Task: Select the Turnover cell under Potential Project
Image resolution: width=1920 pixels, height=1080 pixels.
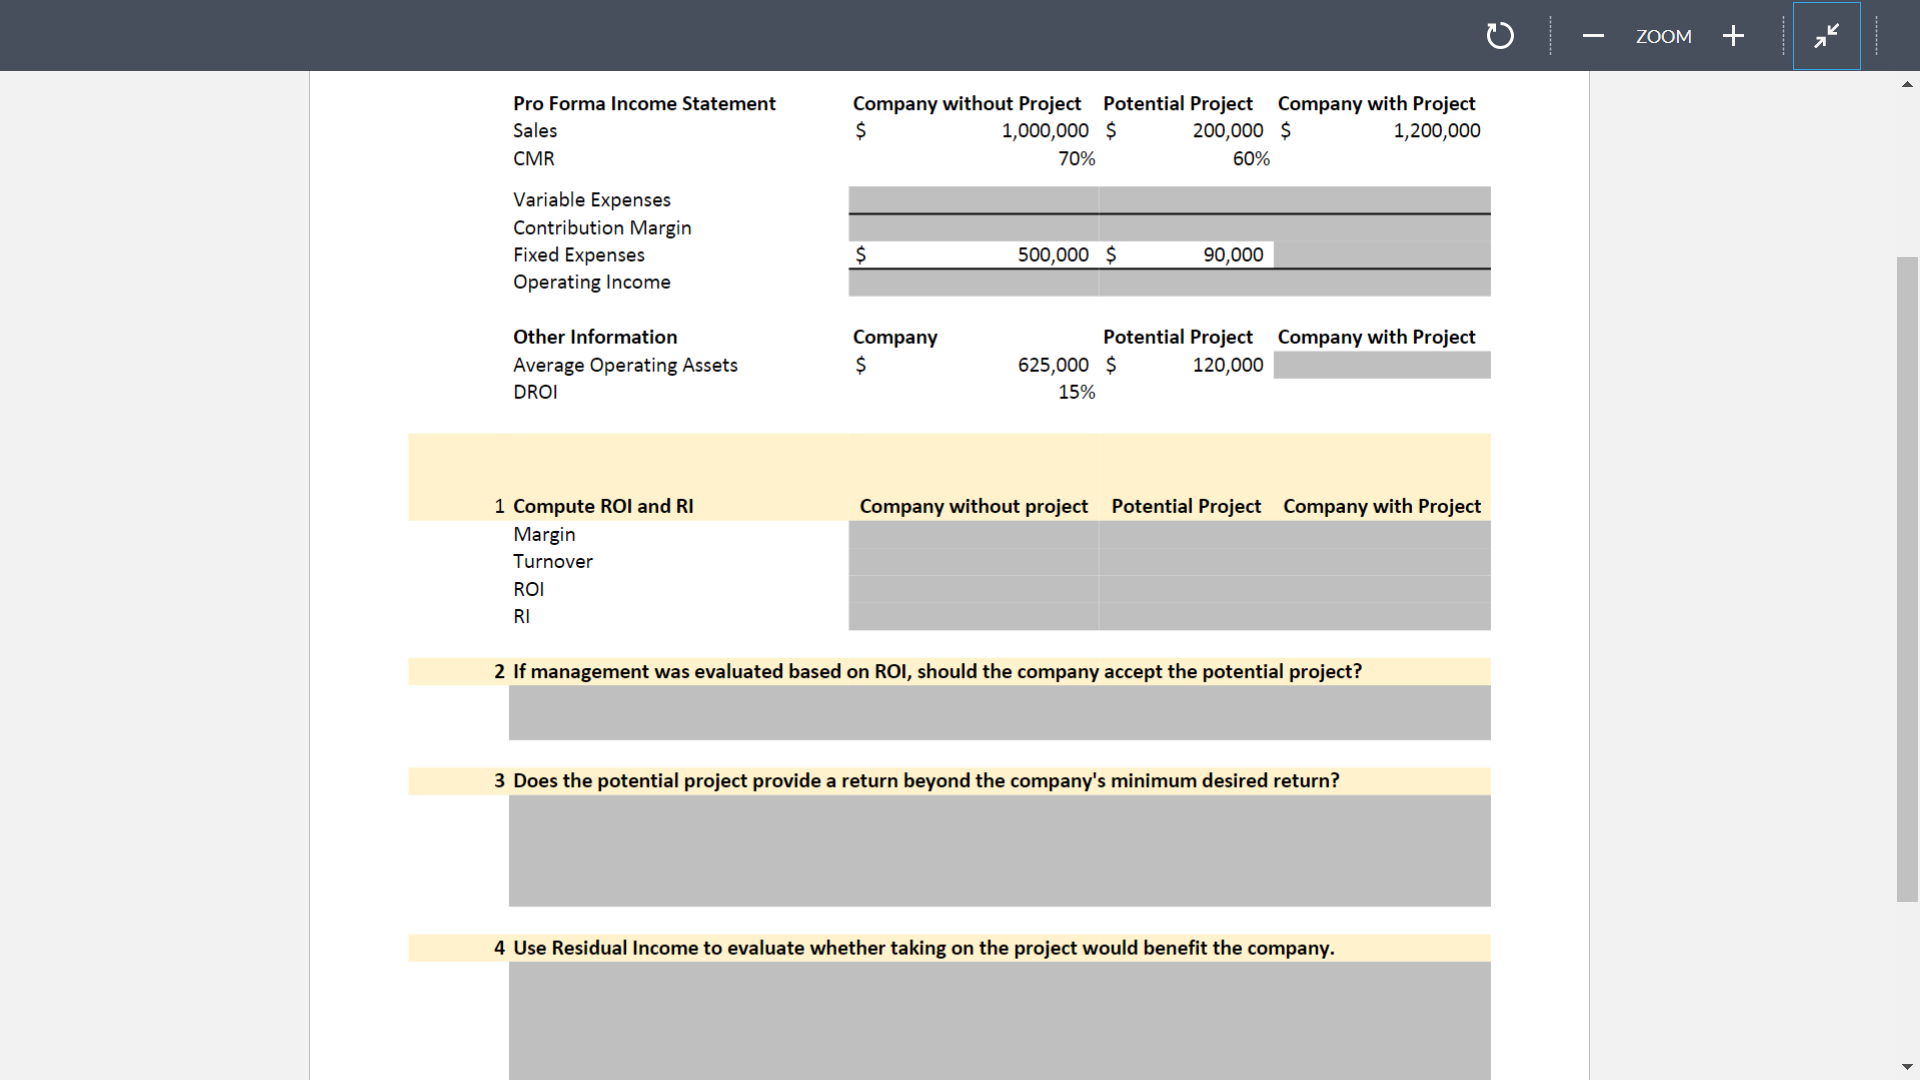Action: tap(1186, 561)
